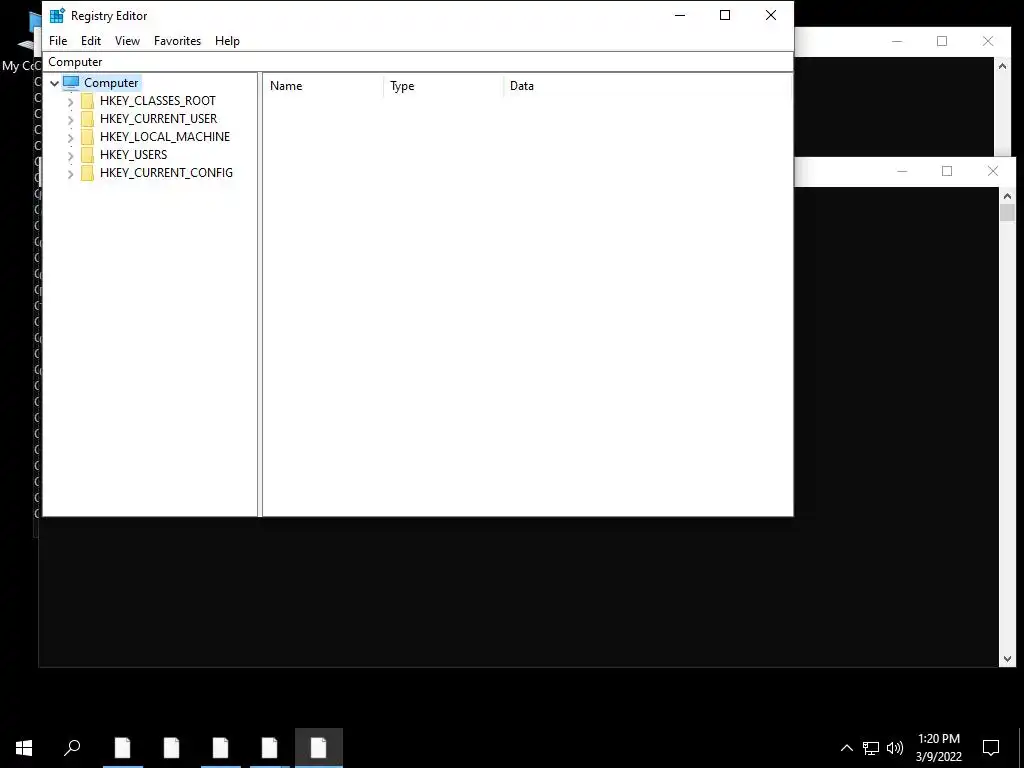Select HKEY_LOCAL_MACHINE in the tree
The image size is (1024, 768).
pos(165,136)
